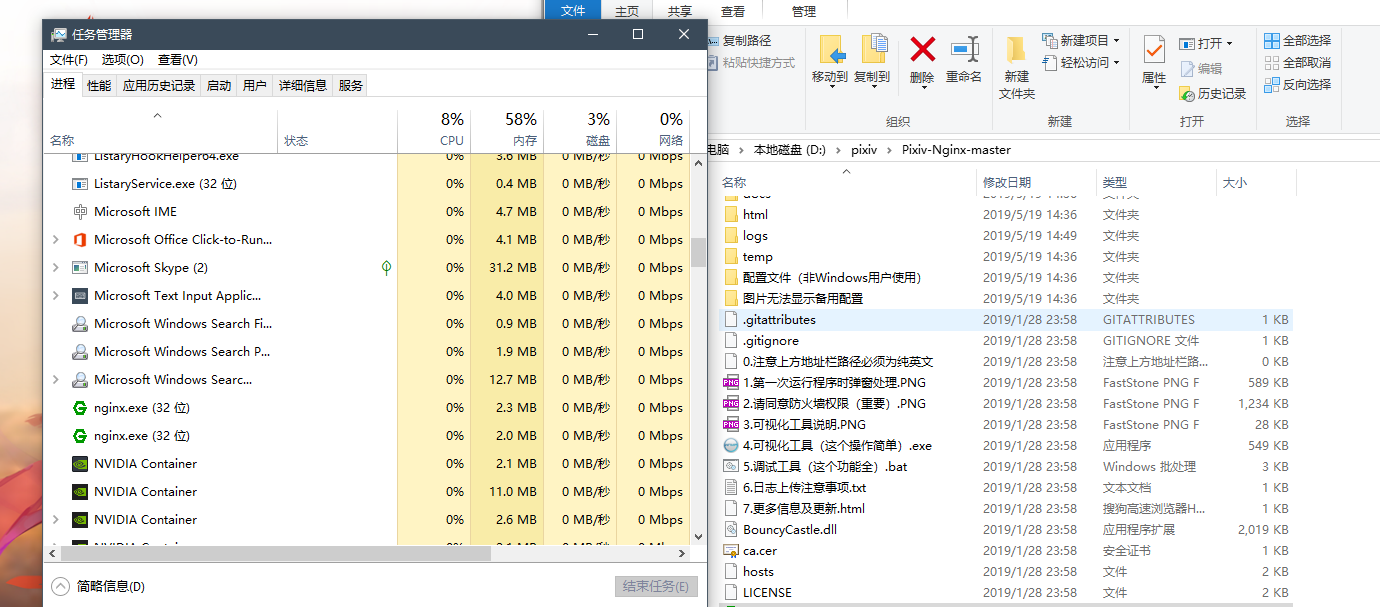Expand the last visible NVIDIA Container row
Viewport: 1380px width, 607px height.
55,520
